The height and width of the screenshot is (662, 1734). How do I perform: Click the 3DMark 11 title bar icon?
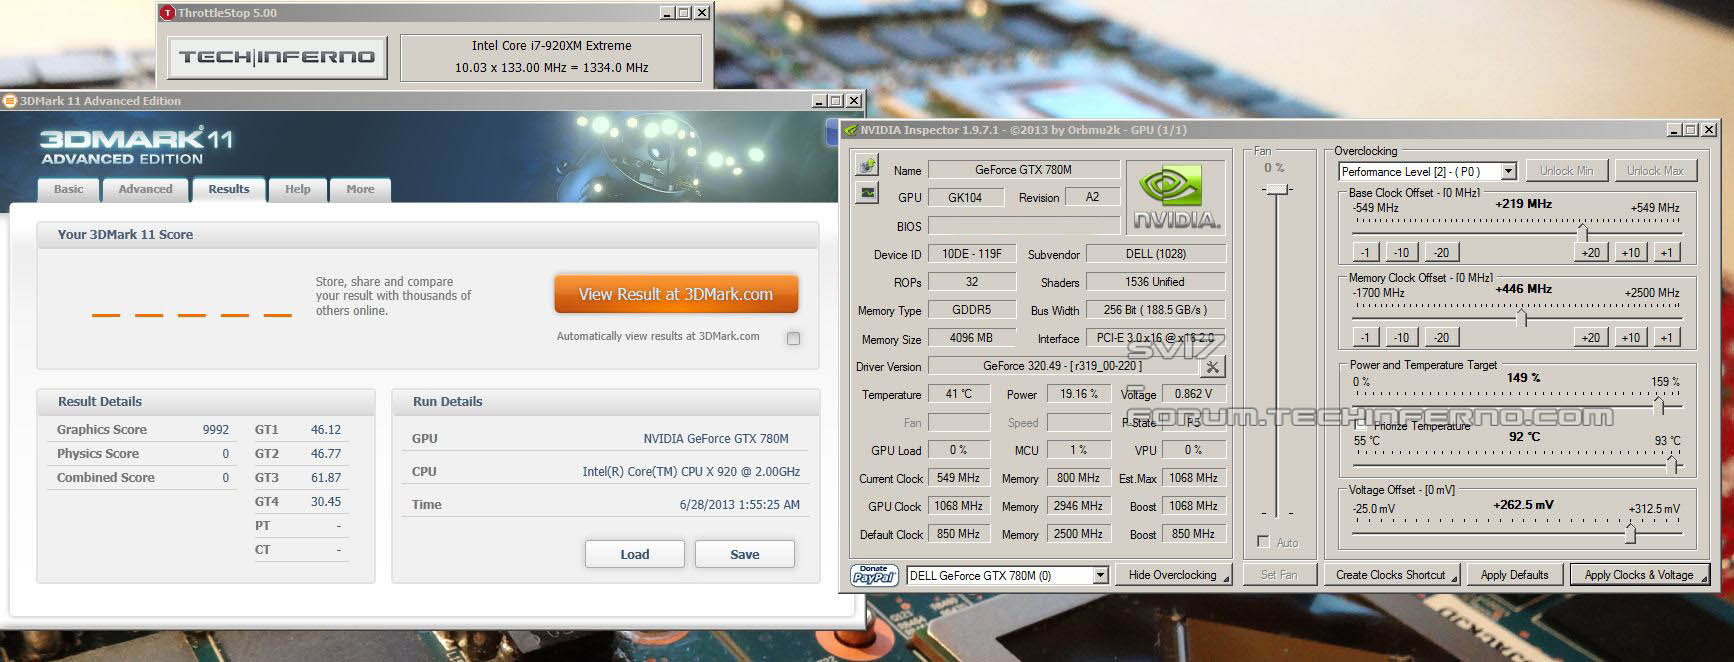[10, 101]
